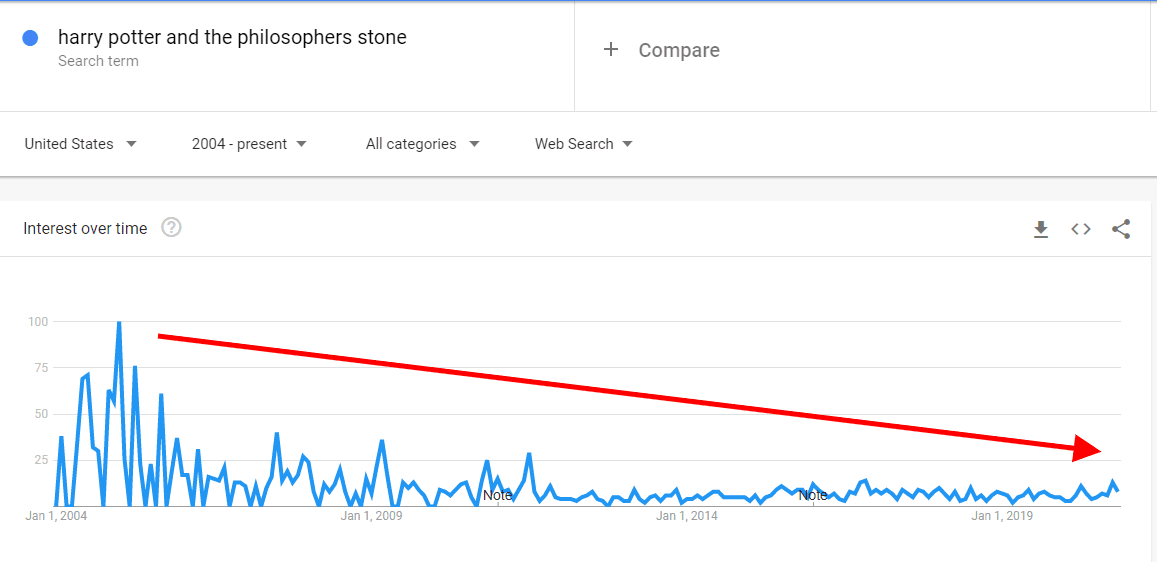The image size is (1157, 562).
Task: Click the Note marker near 2011
Action: coord(497,495)
